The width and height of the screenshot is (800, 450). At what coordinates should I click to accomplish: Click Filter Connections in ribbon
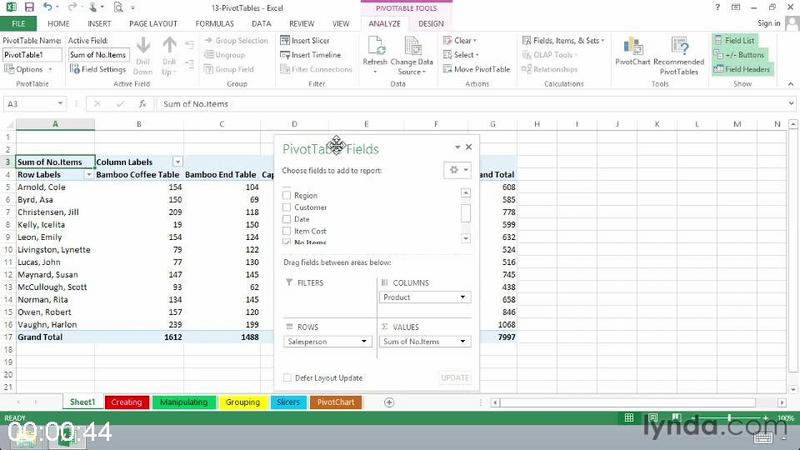[316, 69]
